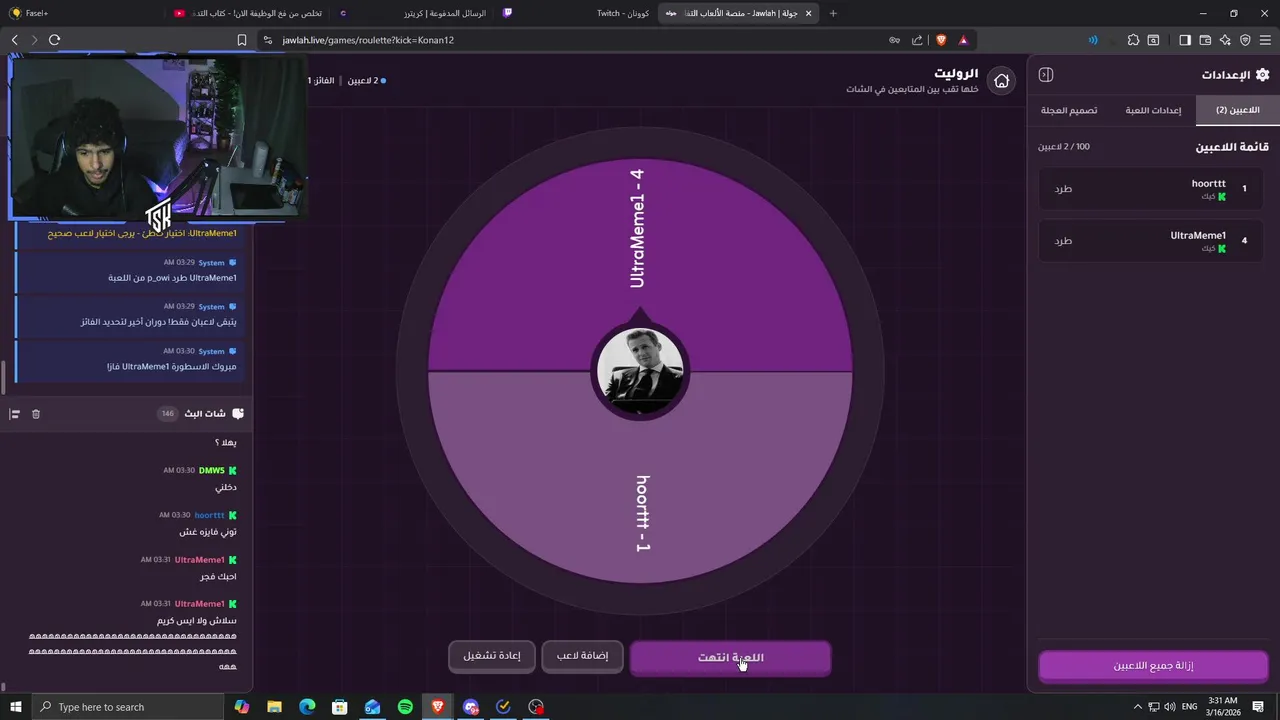
Task: Open Discord from the taskbar
Action: click(x=471, y=707)
